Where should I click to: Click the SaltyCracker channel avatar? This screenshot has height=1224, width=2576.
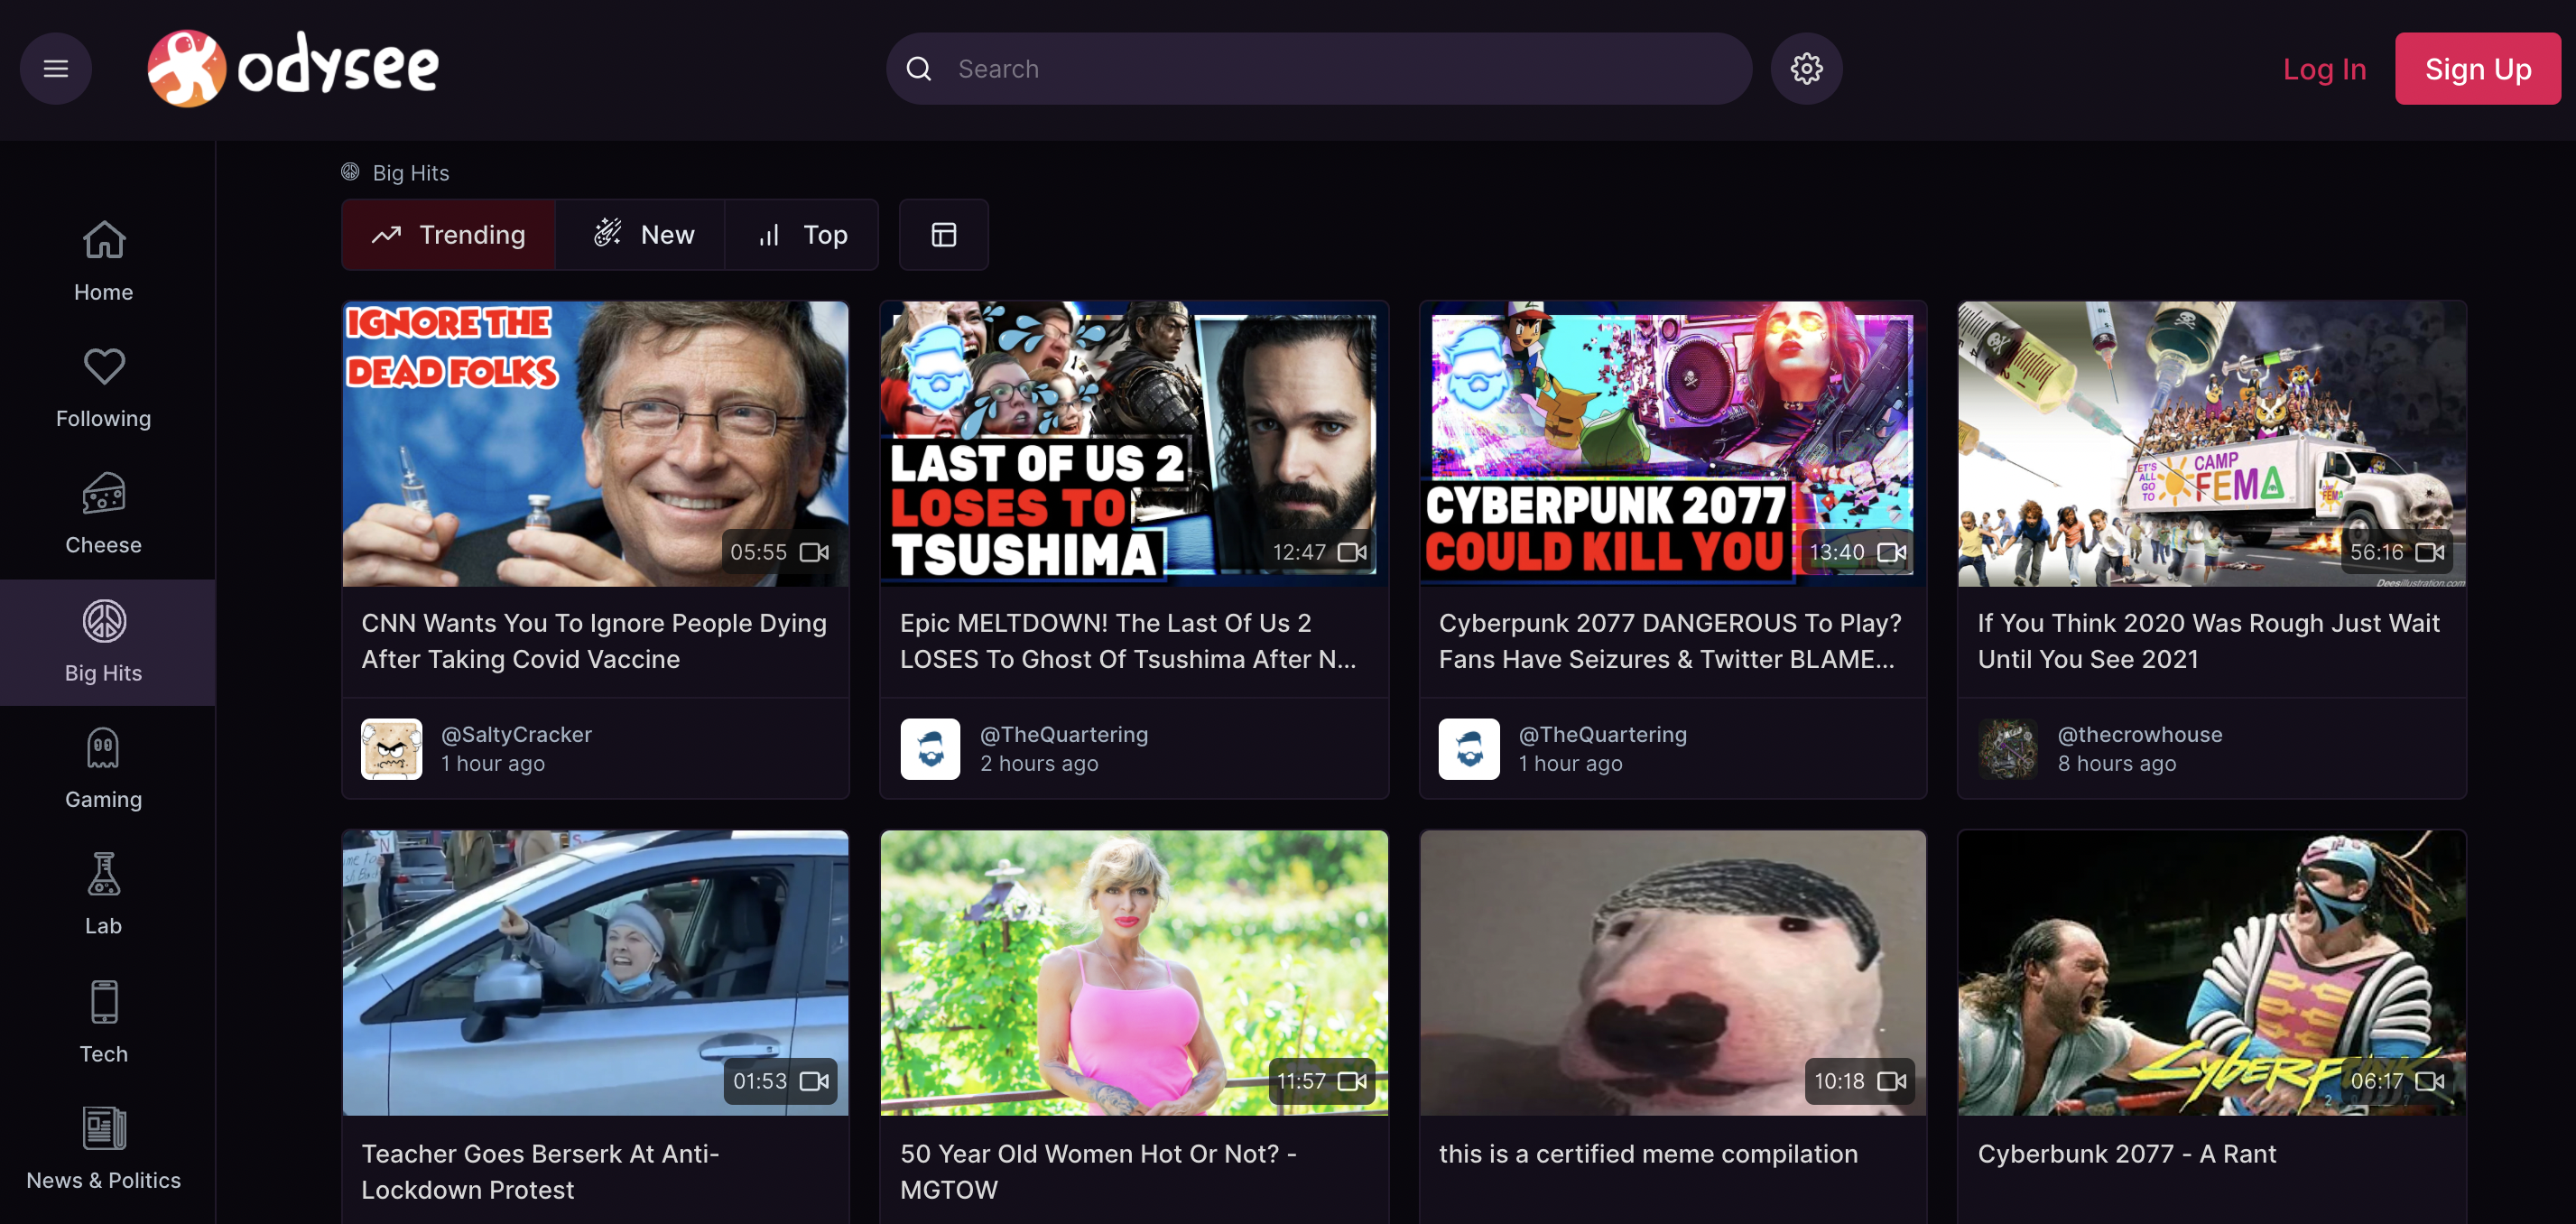pos(391,749)
